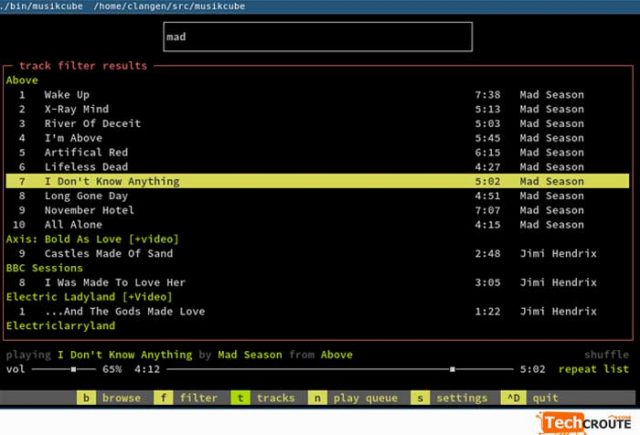This screenshot has height=435, width=640.
Task: Select track "Lifeless Dead"
Action: tap(318, 167)
